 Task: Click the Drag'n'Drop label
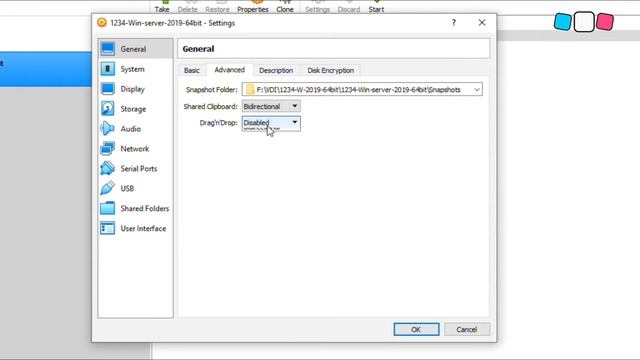coord(218,123)
